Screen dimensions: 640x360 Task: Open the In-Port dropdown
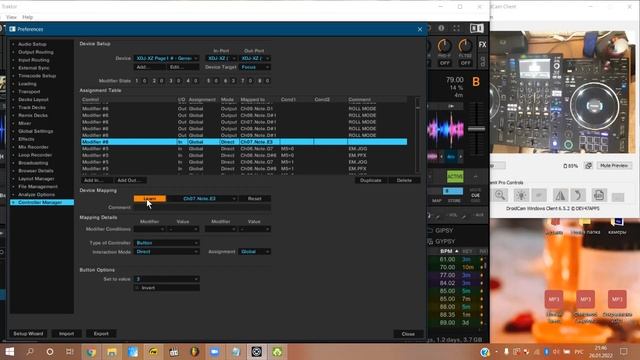pyautogui.click(x=221, y=58)
